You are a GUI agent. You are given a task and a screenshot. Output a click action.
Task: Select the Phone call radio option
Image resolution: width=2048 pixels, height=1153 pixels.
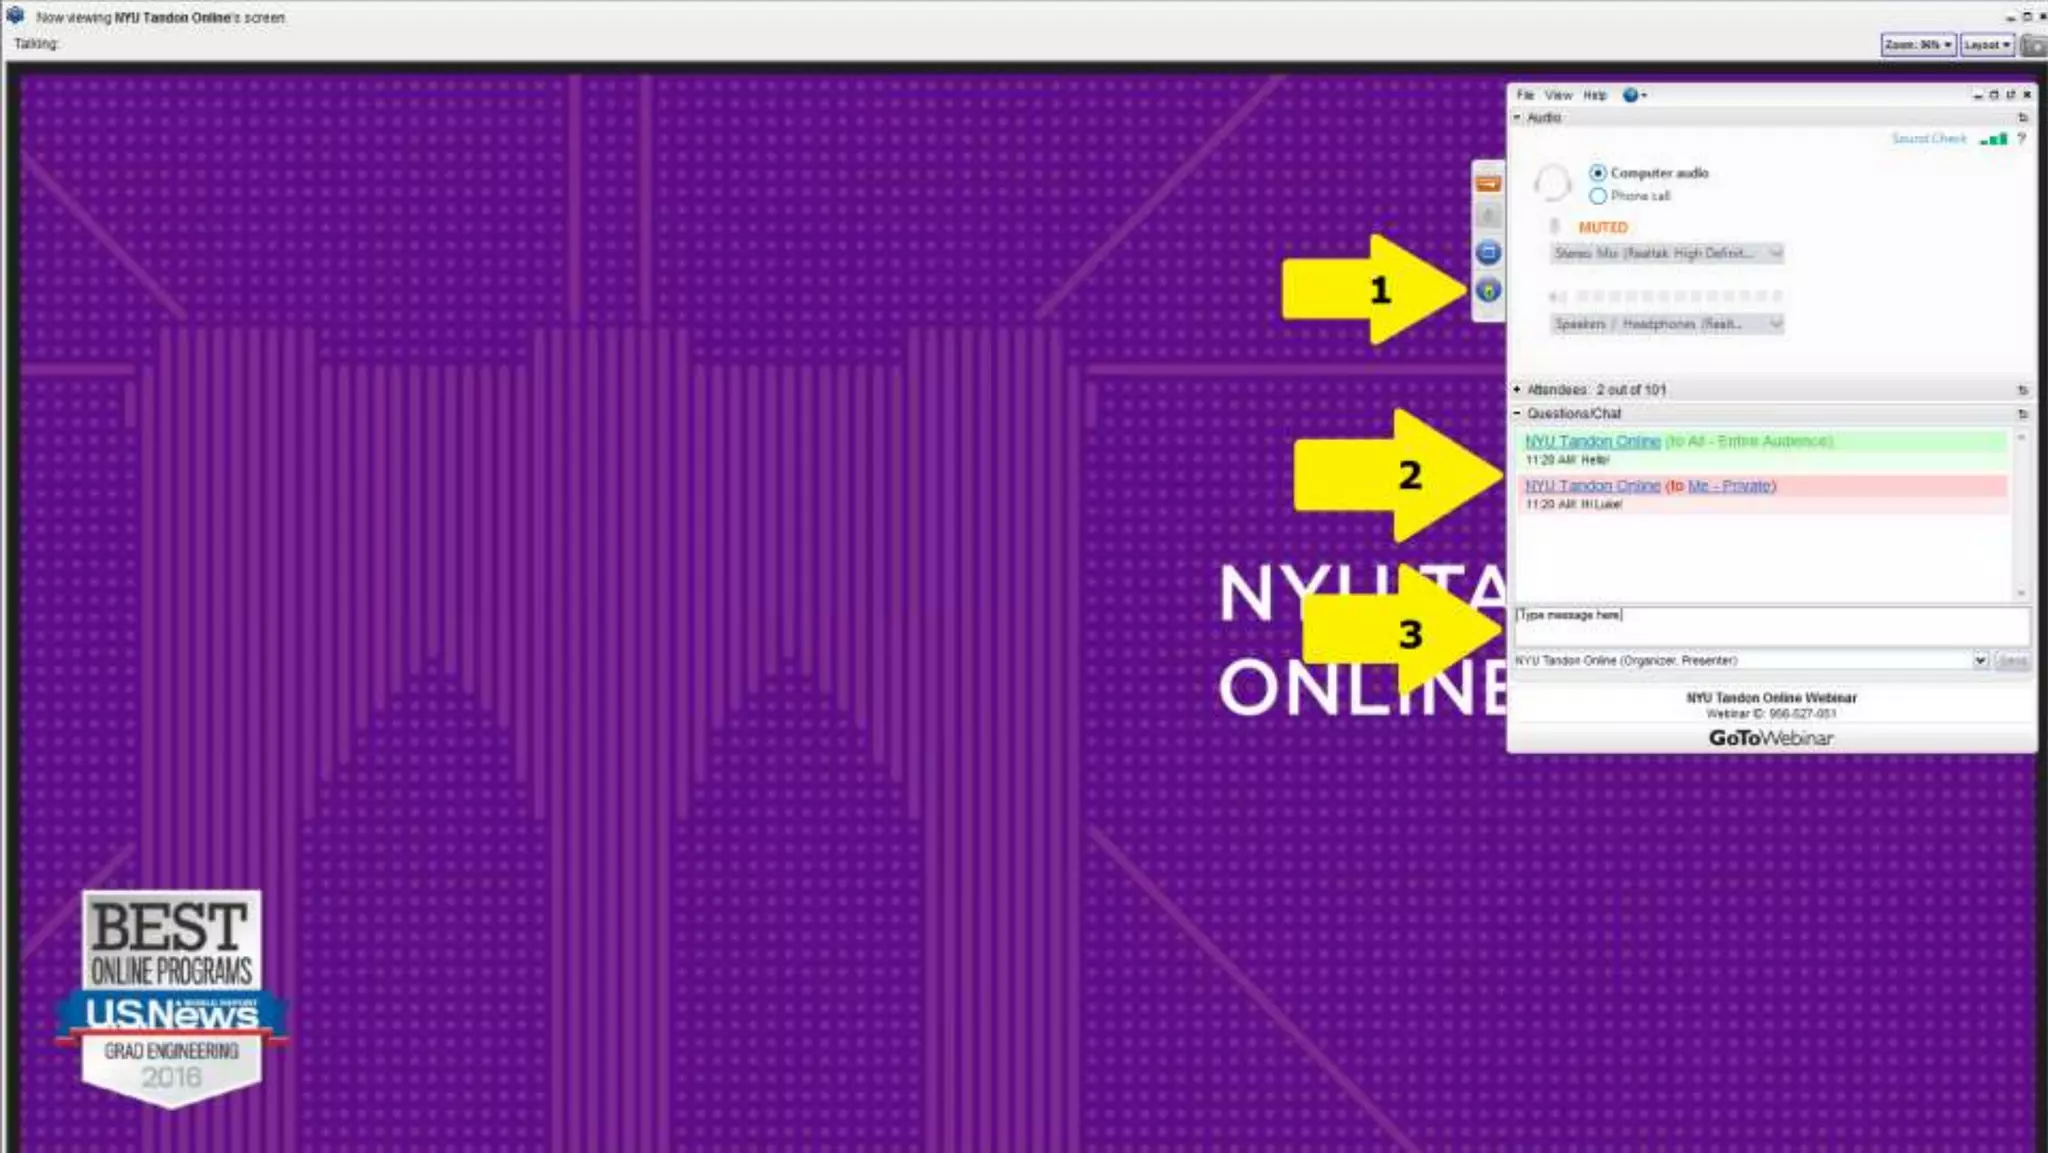coord(1598,196)
